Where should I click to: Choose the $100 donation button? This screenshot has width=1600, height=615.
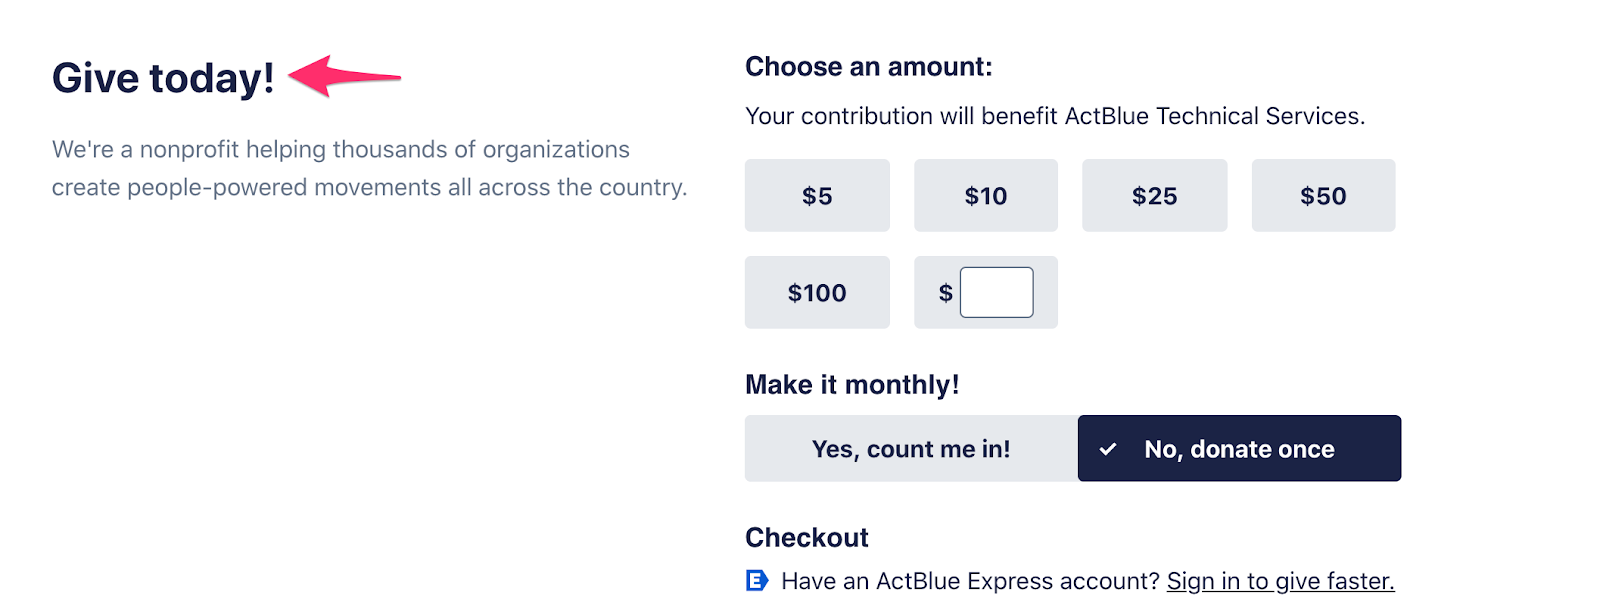click(x=817, y=293)
